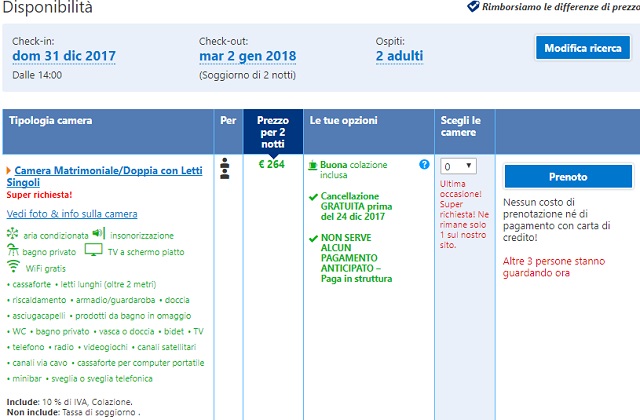
Task: Open Vedi foto & info sulla camera
Action: (72, 214)
